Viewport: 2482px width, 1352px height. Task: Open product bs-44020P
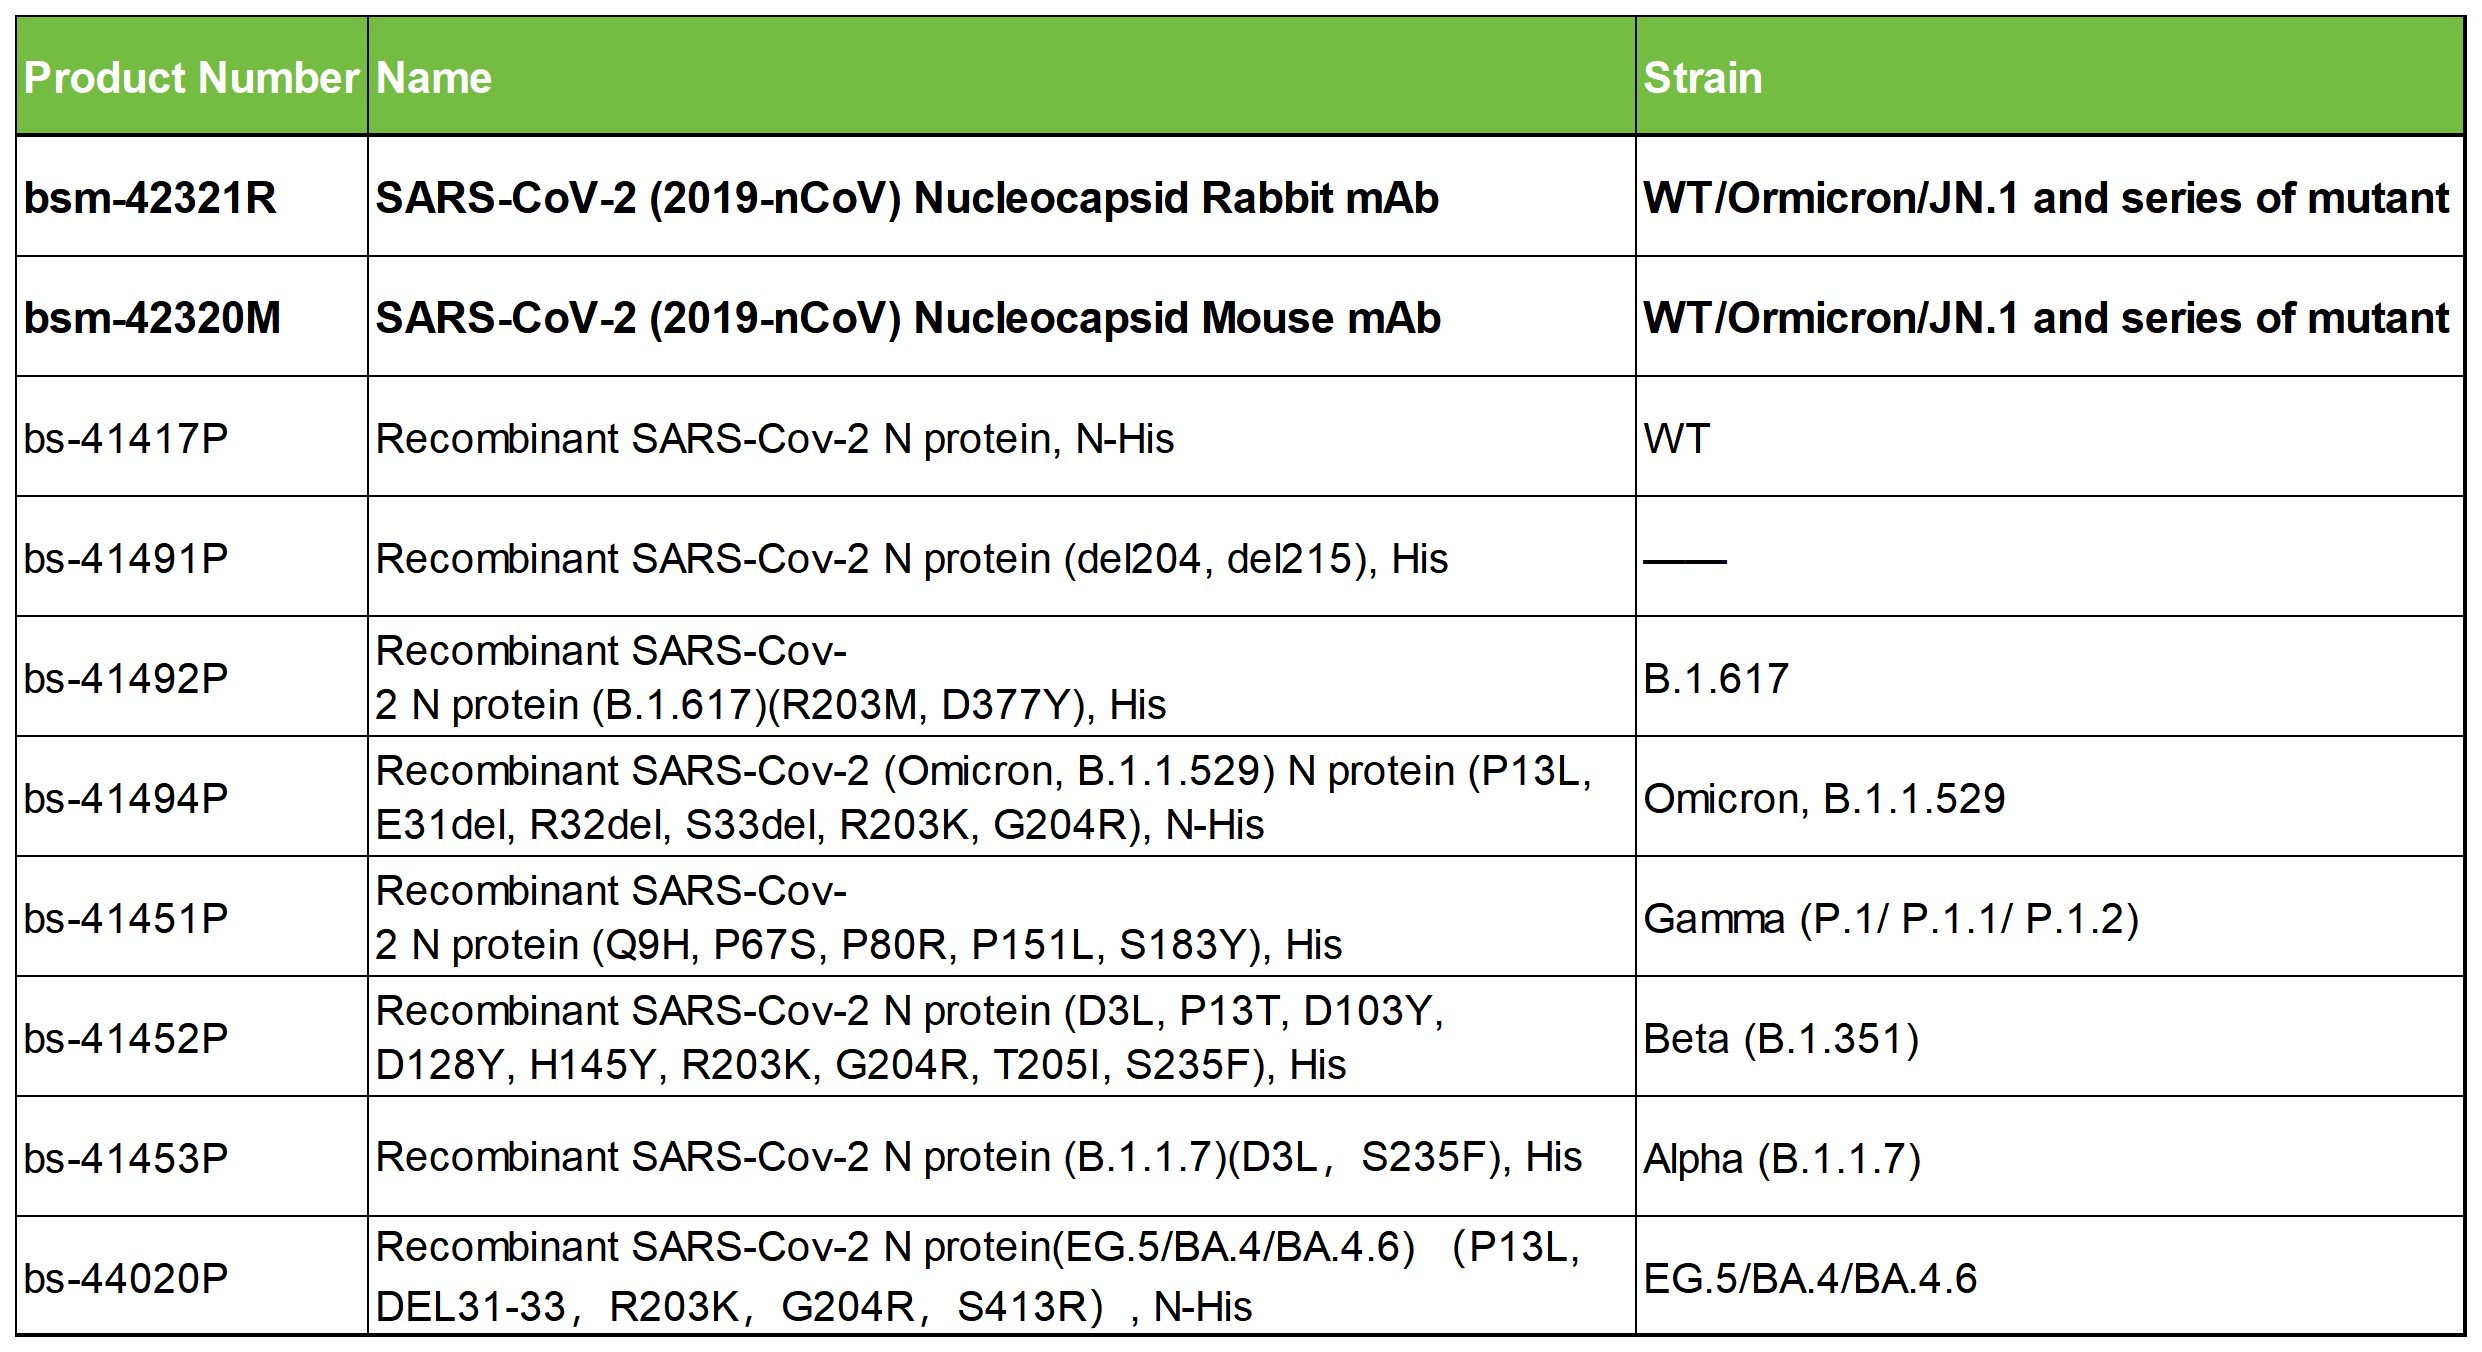point(126,1278)
